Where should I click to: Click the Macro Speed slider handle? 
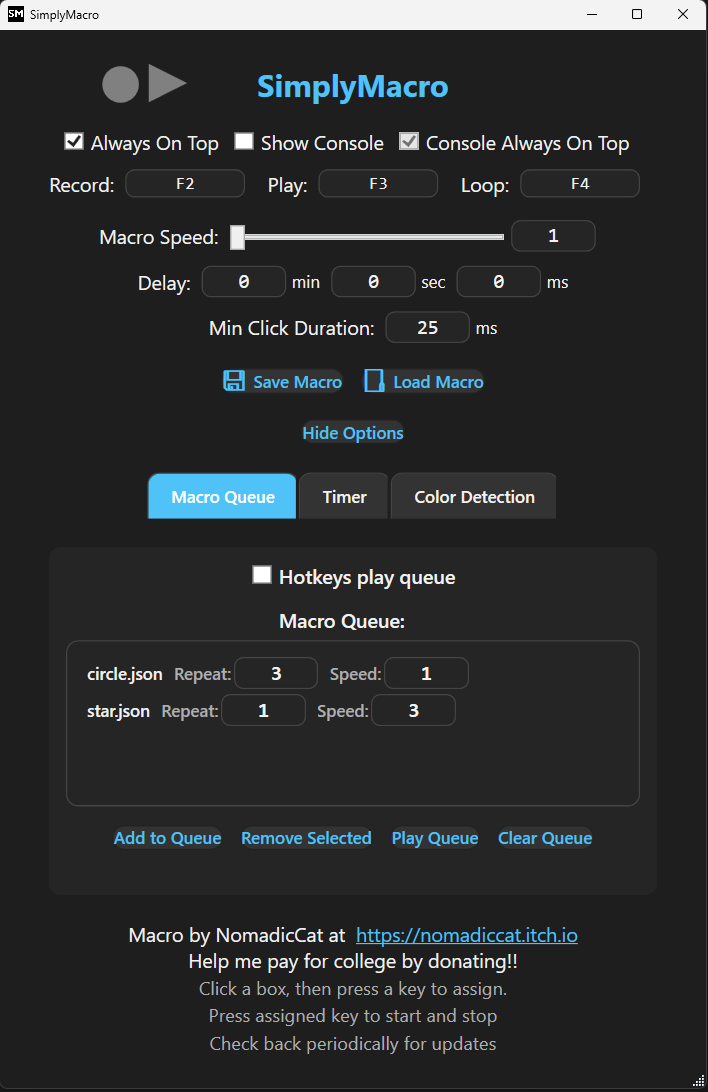pos(237,237)
